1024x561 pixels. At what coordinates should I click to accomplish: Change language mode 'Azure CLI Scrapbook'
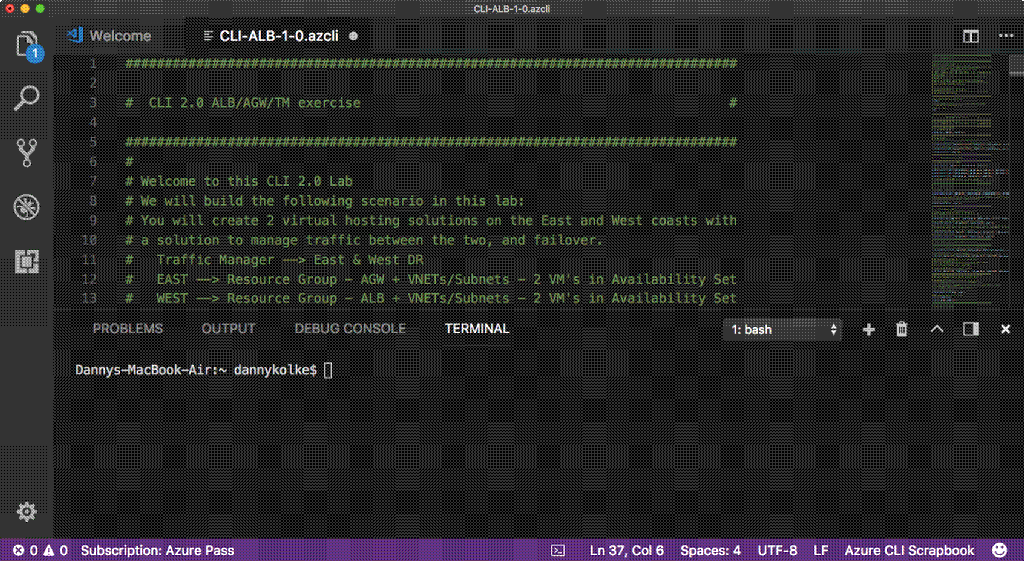click(909, 551)
